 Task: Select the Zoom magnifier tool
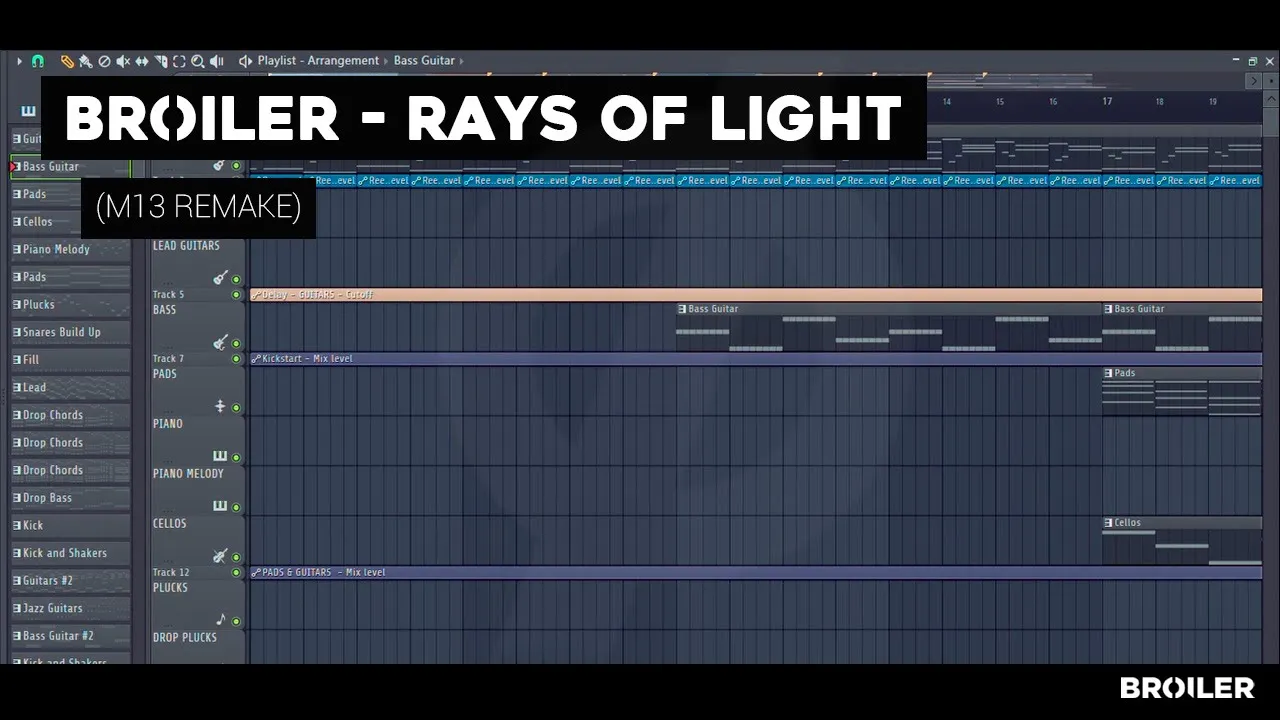pos(198,61)
